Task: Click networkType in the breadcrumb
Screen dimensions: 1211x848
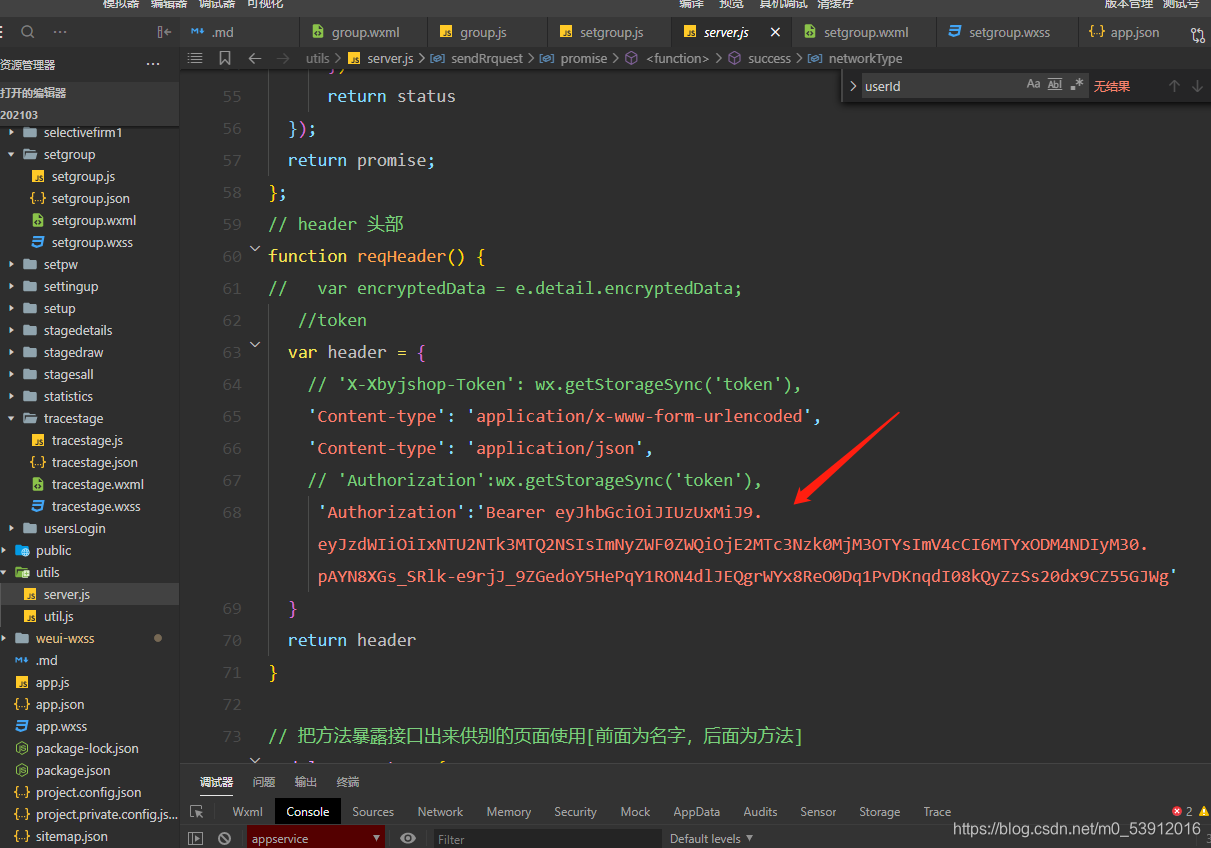Action: point(865,59)
